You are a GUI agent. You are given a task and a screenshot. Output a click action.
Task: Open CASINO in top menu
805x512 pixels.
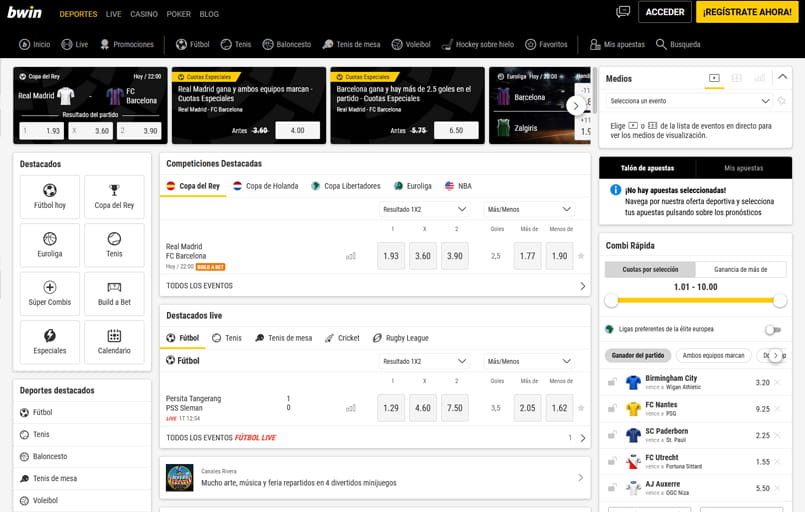144,14
